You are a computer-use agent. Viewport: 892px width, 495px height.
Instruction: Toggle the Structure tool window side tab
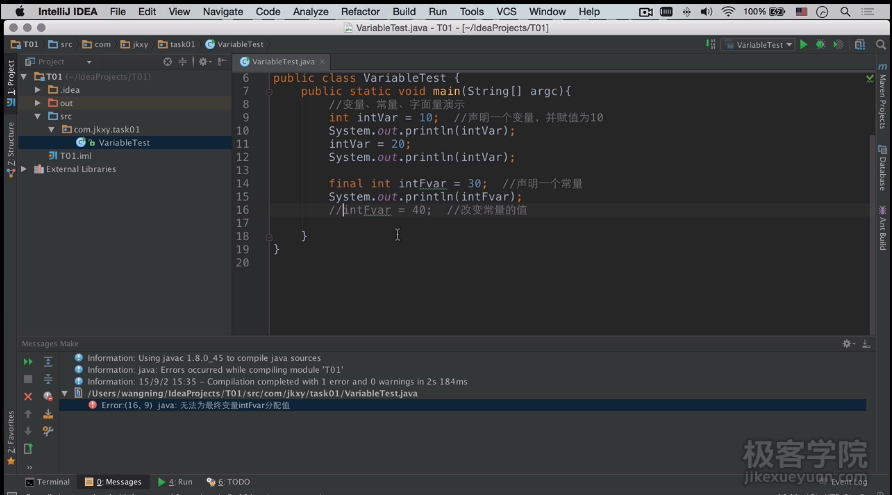pos(11,141)
